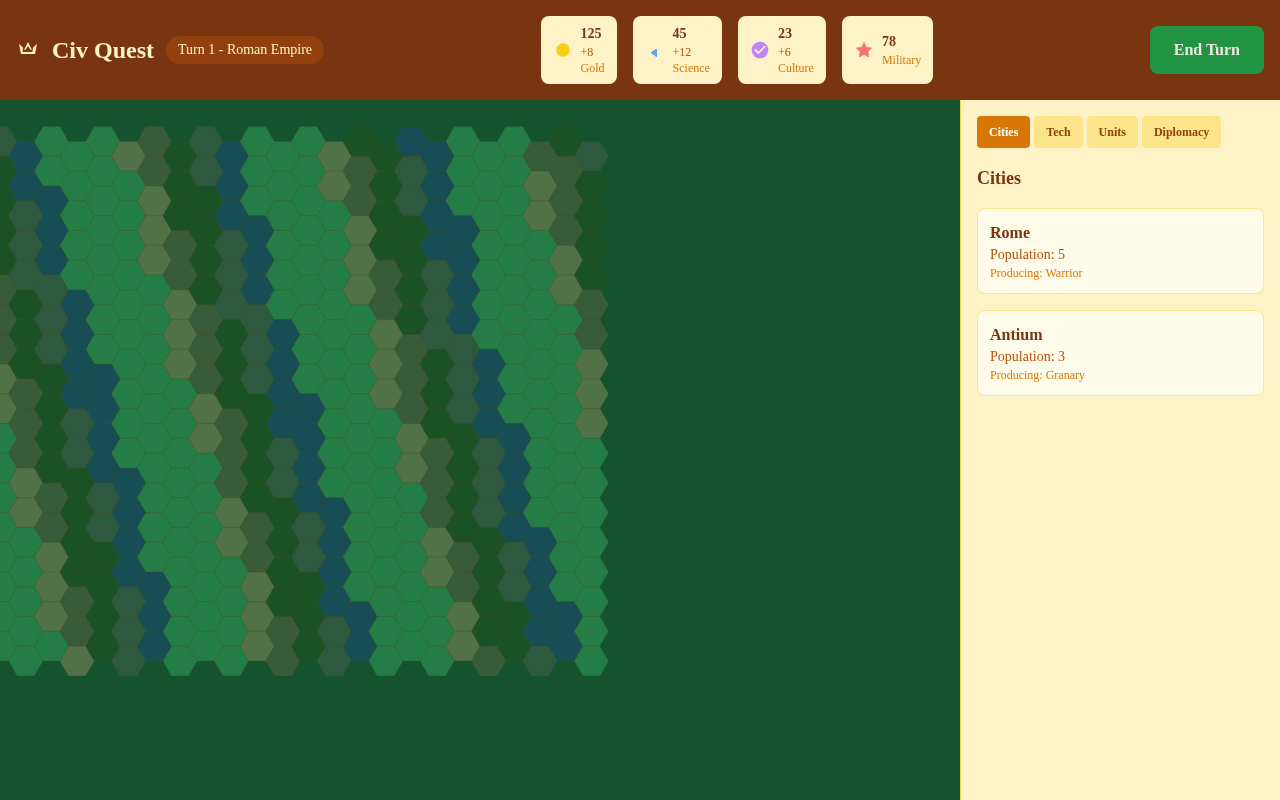Click the Military card showing 78
Image resolution: width=1280 pixels, height=800 pixels.
coord(887,49)
